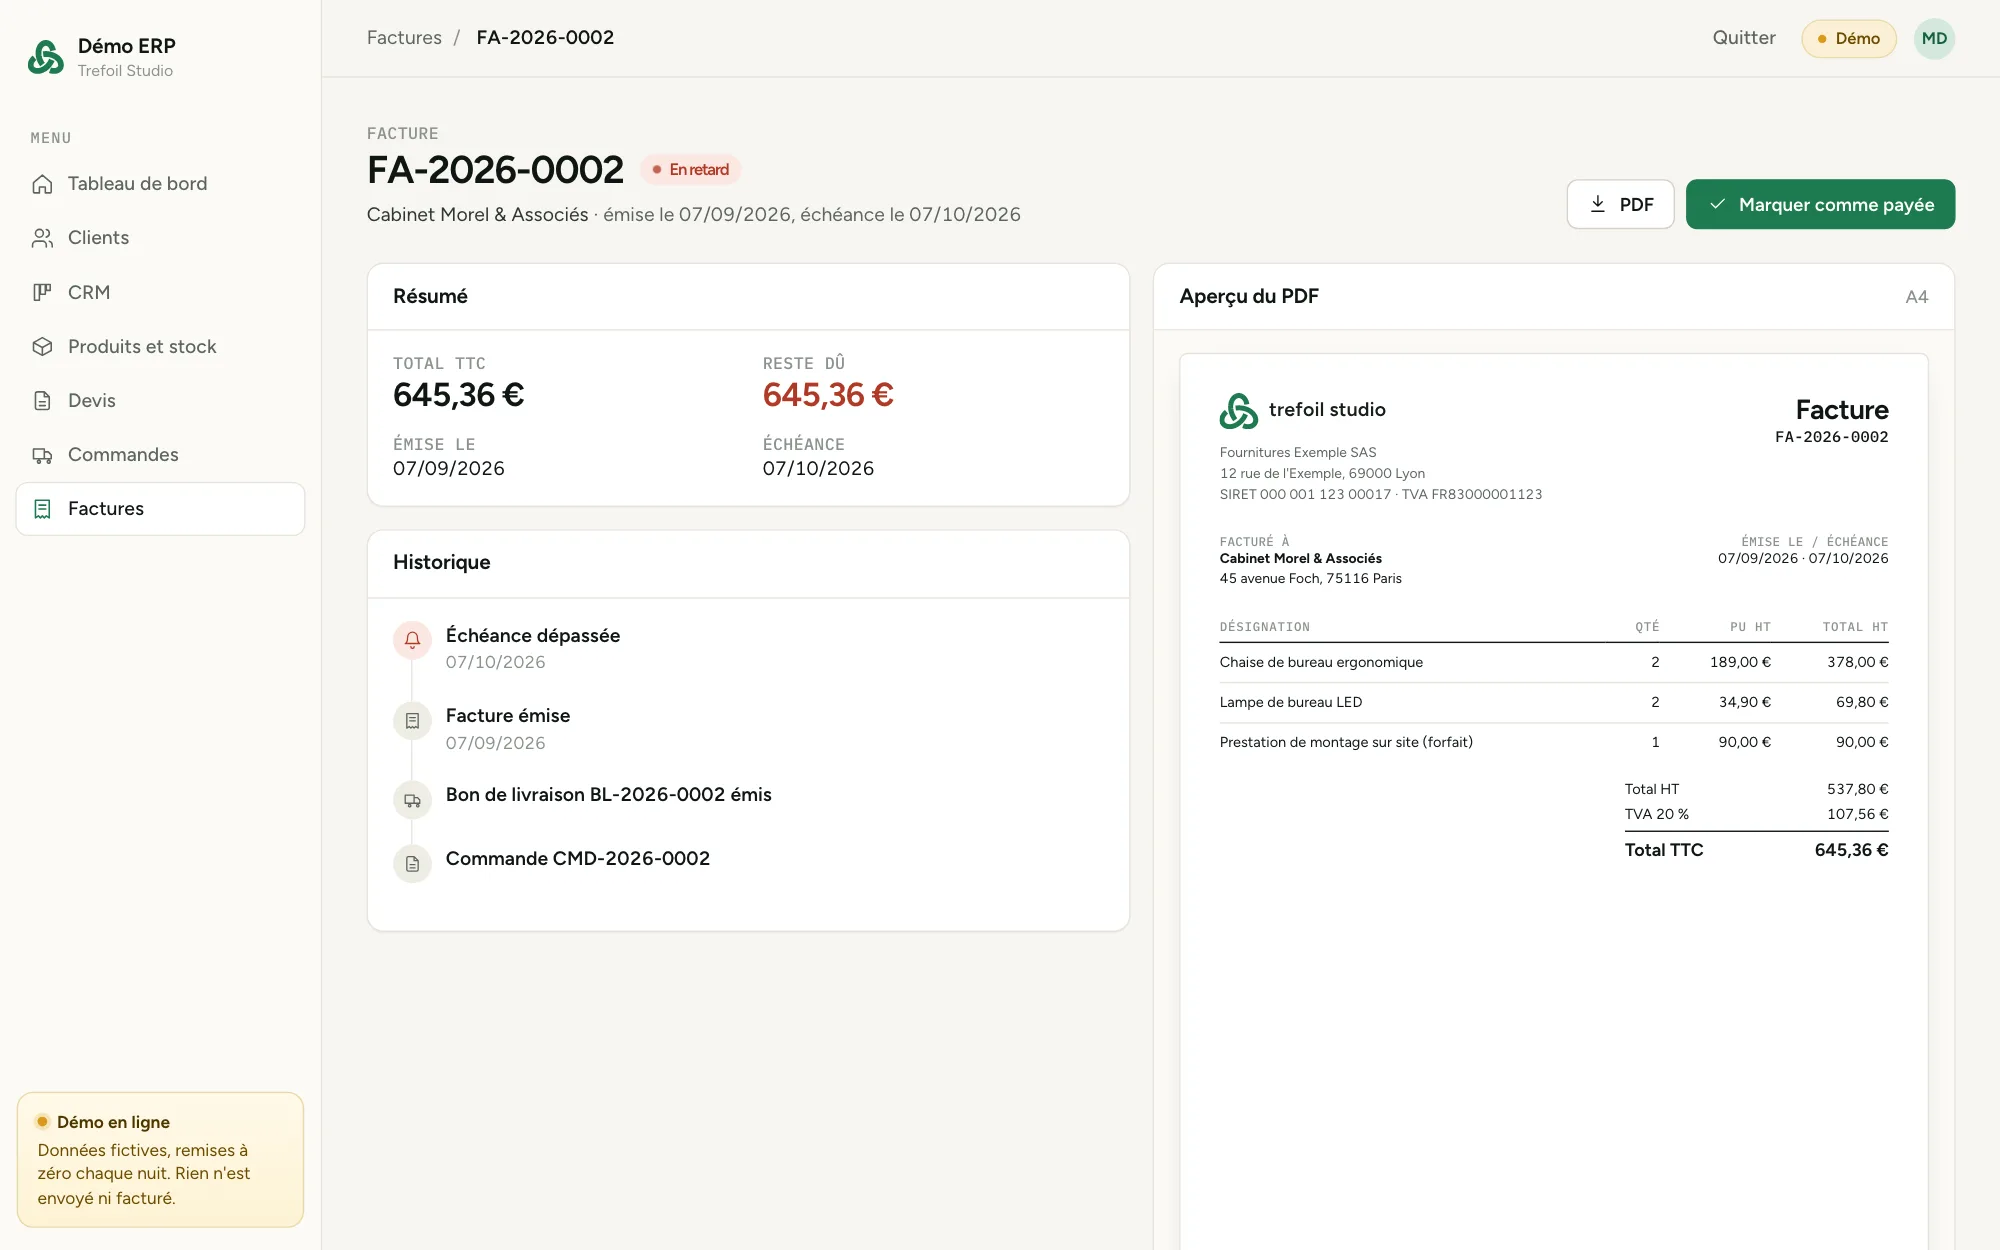Click the Quitter link
The image size is (2000, 1250).
coord(1744,38)
